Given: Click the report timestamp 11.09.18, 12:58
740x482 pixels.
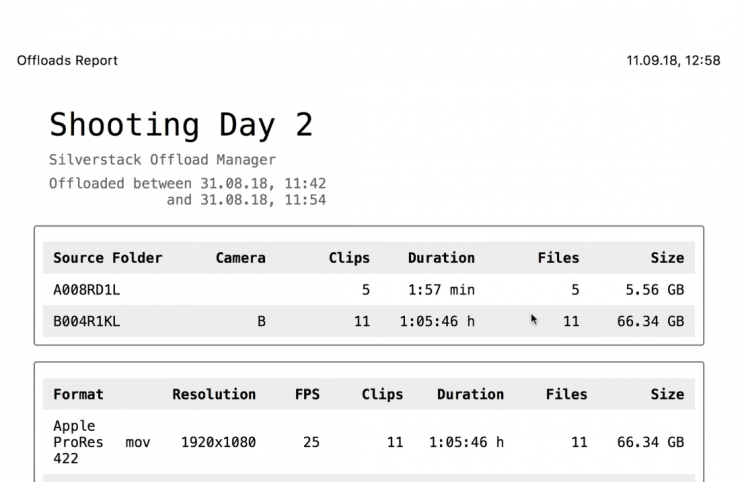Looking at the screenshot, I should click(673, 61).
